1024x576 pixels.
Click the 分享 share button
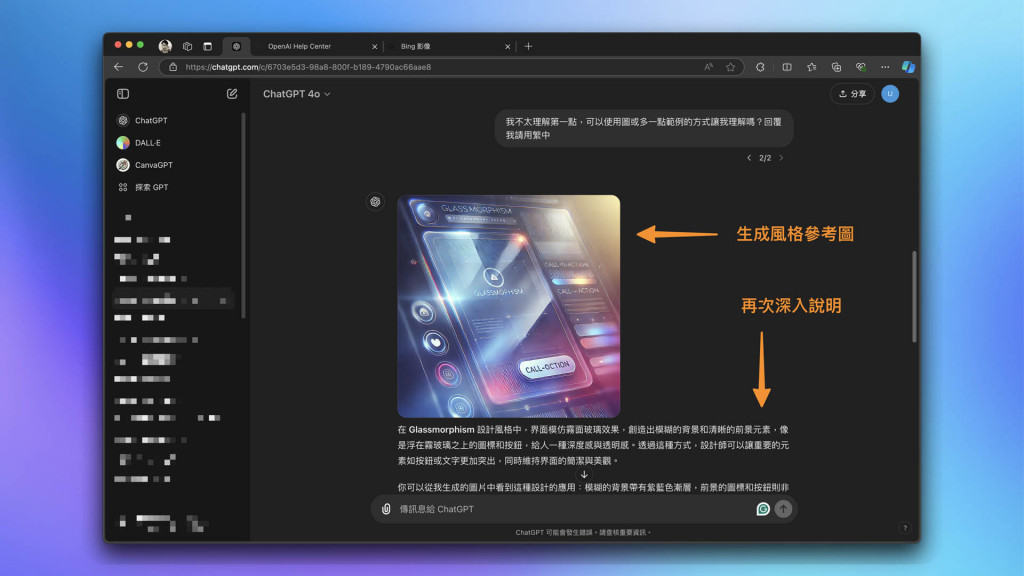point(852,93)
